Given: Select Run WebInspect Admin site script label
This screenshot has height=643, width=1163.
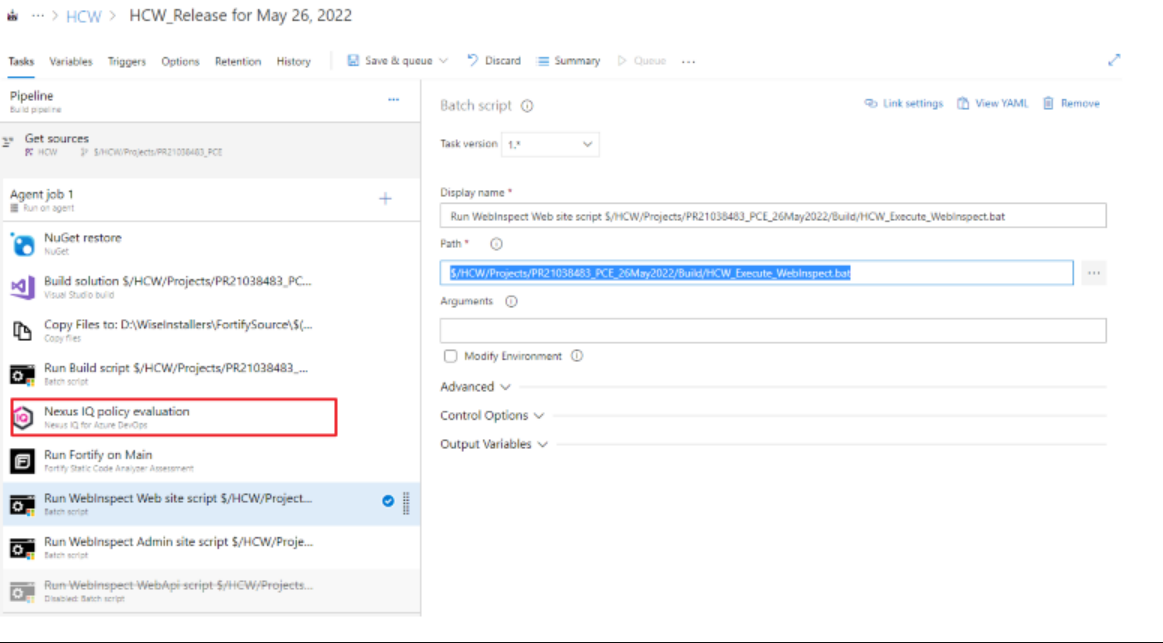Looking at the screenshot, I should click(x=178, y=542).
